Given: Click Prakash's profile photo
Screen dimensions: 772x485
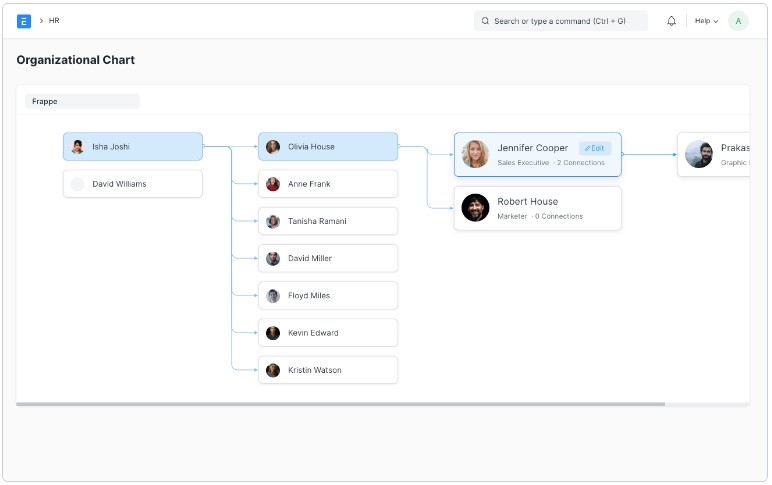Looking at the screenshot, I should pos(699,154).
